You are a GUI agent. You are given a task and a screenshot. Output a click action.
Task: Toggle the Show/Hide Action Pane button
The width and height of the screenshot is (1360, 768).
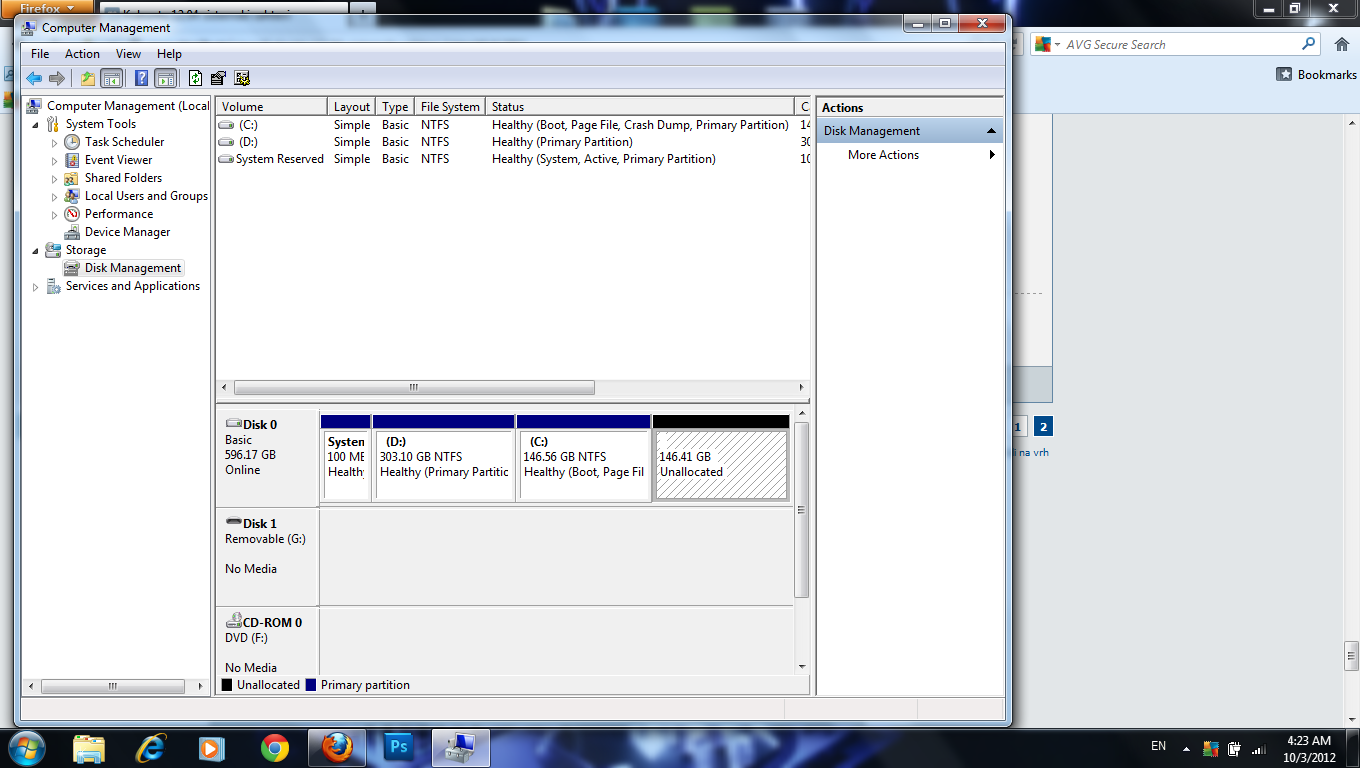pyautogui.click(x=166, y=78)
